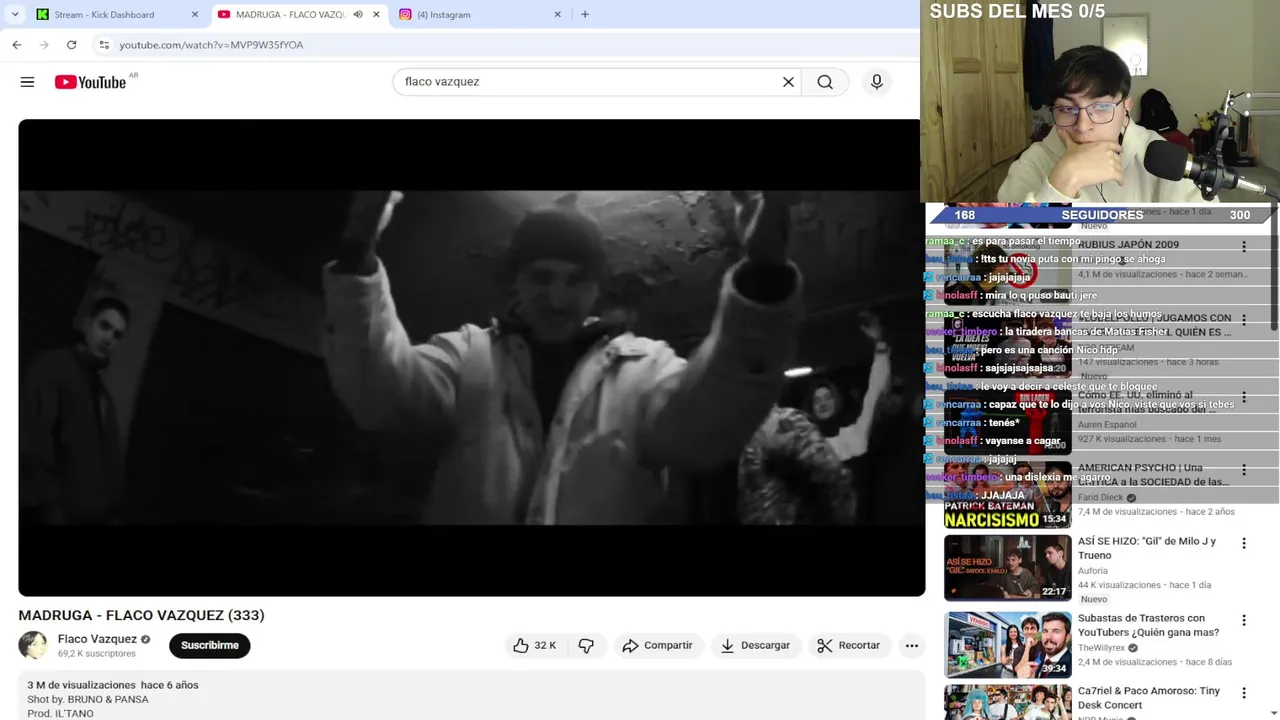The width and height of the screenshot is (1280, 720).
Task: Click the video title MADRUGA - FLACO VAZQUEZ (333)
Action: click(x=141, y=615)
